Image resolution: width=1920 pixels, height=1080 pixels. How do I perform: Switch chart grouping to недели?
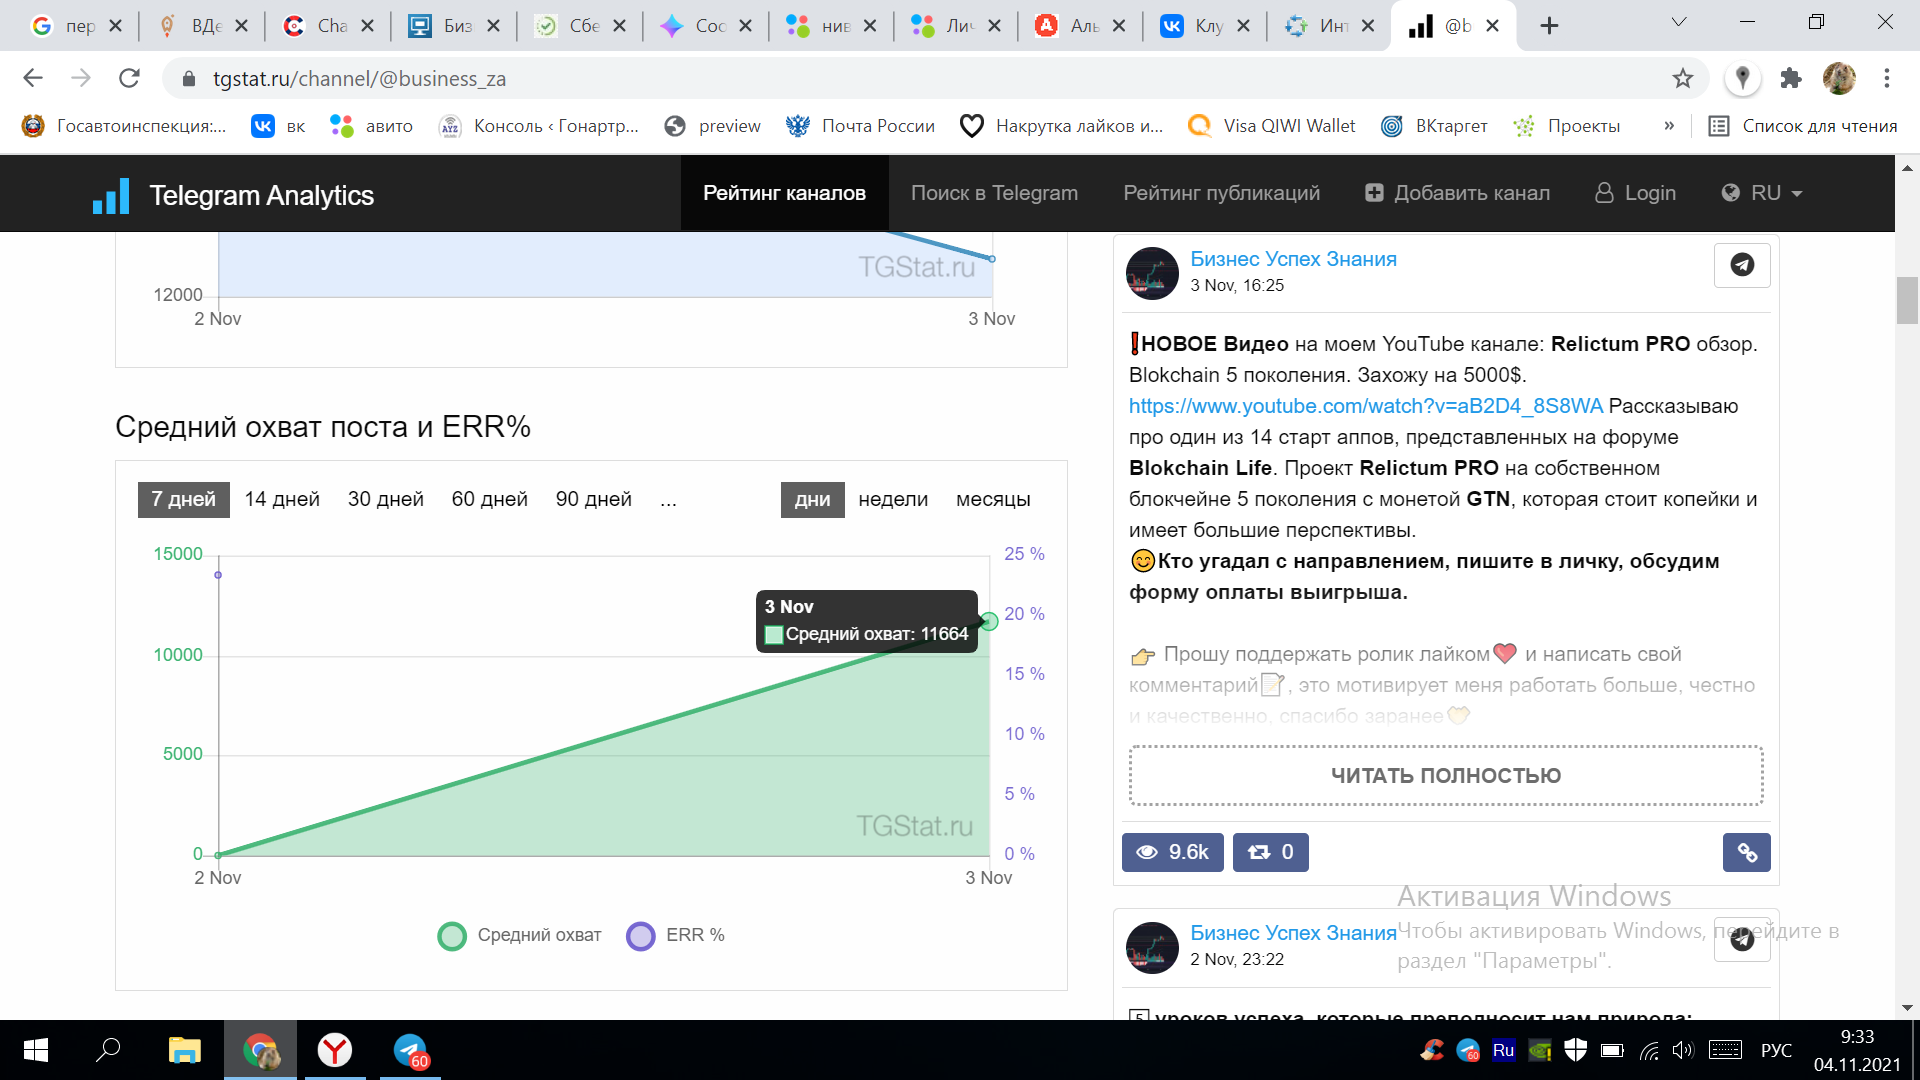[892, 499]
